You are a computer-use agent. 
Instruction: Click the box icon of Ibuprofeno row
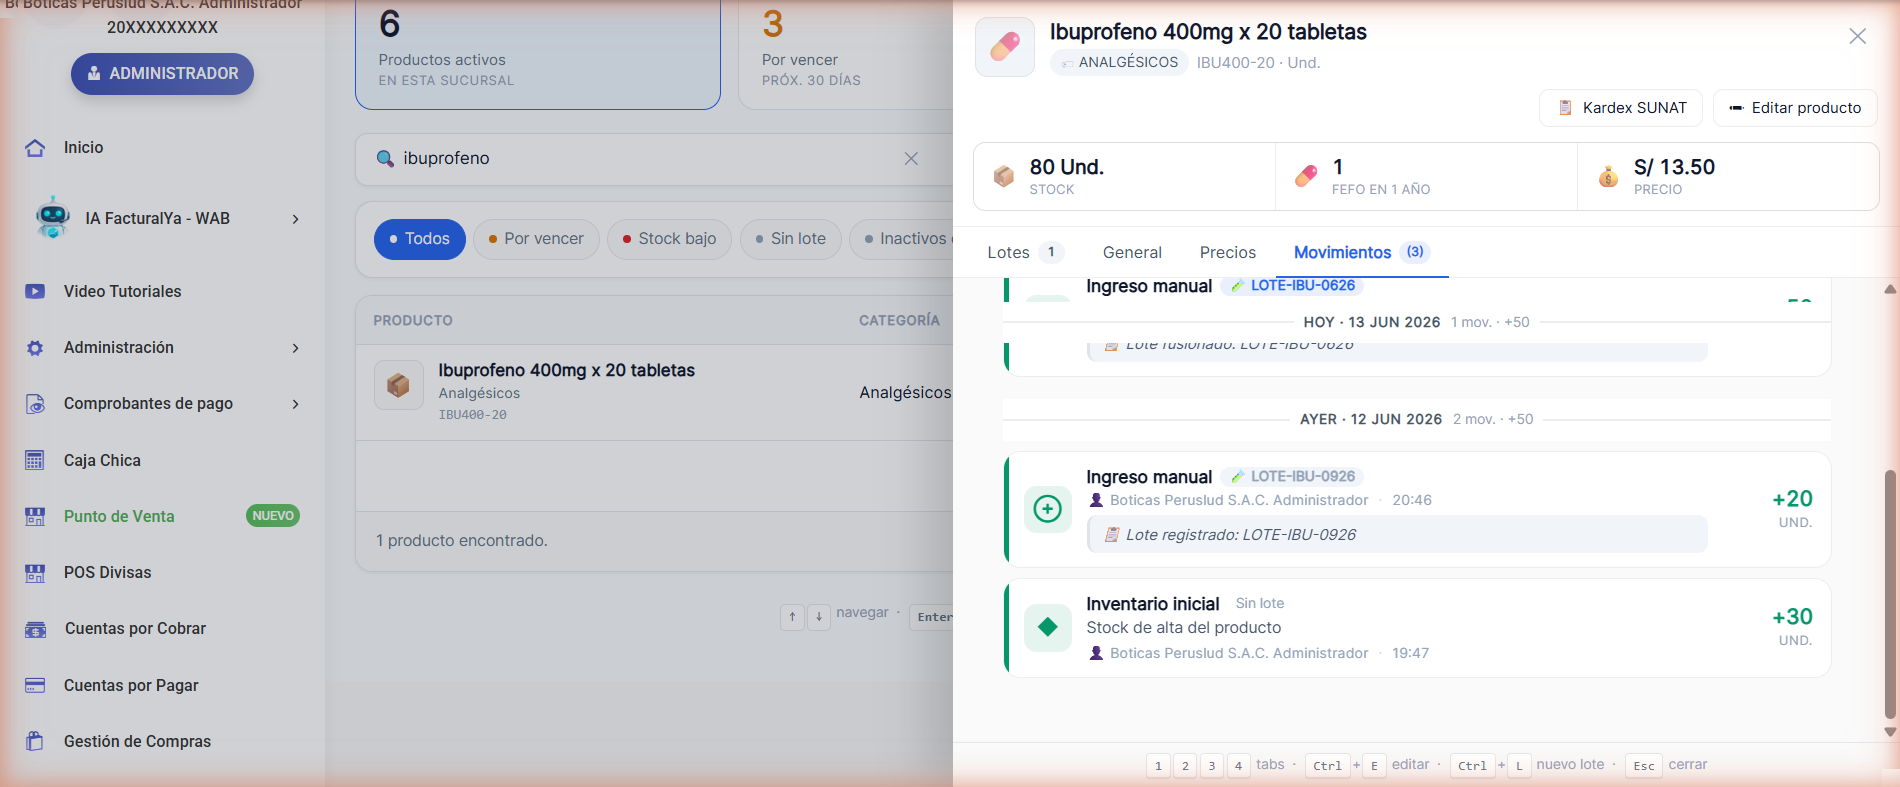[x=398, y=385]
